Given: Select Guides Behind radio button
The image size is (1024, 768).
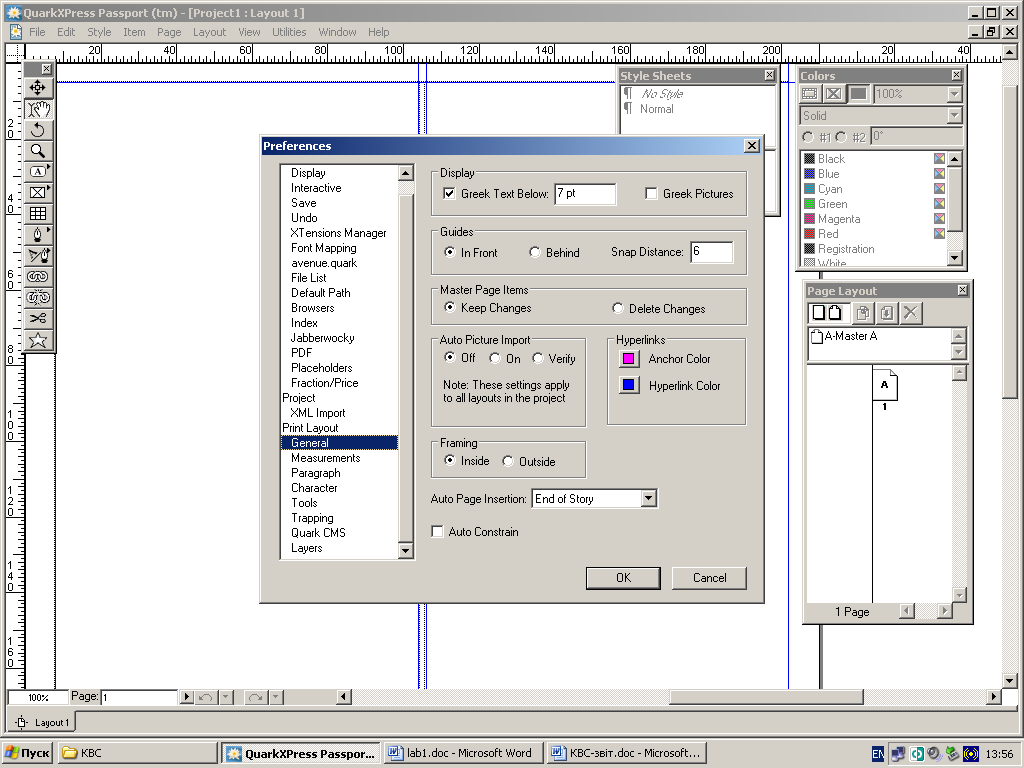Looking at the screenshot, I should tap(535, 252).
